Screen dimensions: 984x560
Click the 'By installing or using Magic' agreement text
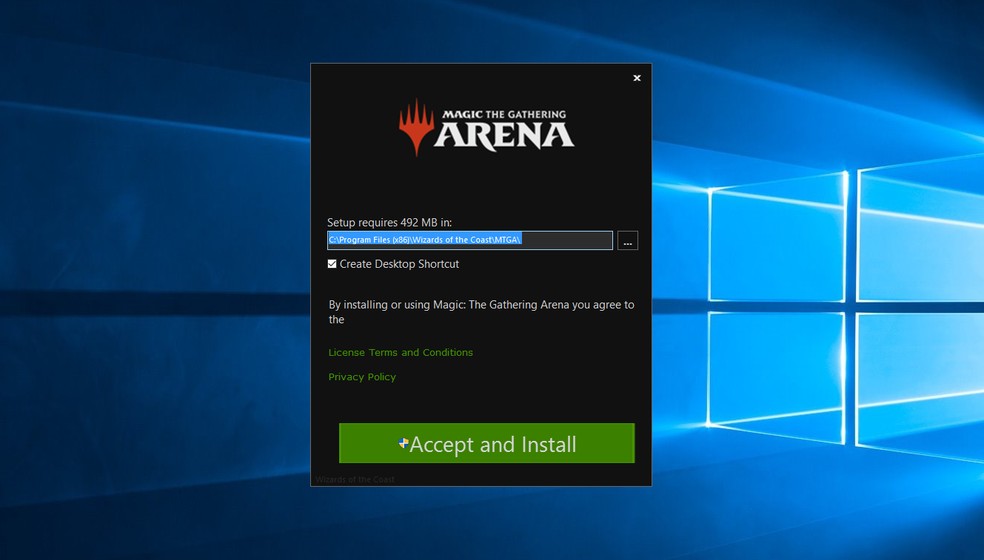(x=481, y=312)
